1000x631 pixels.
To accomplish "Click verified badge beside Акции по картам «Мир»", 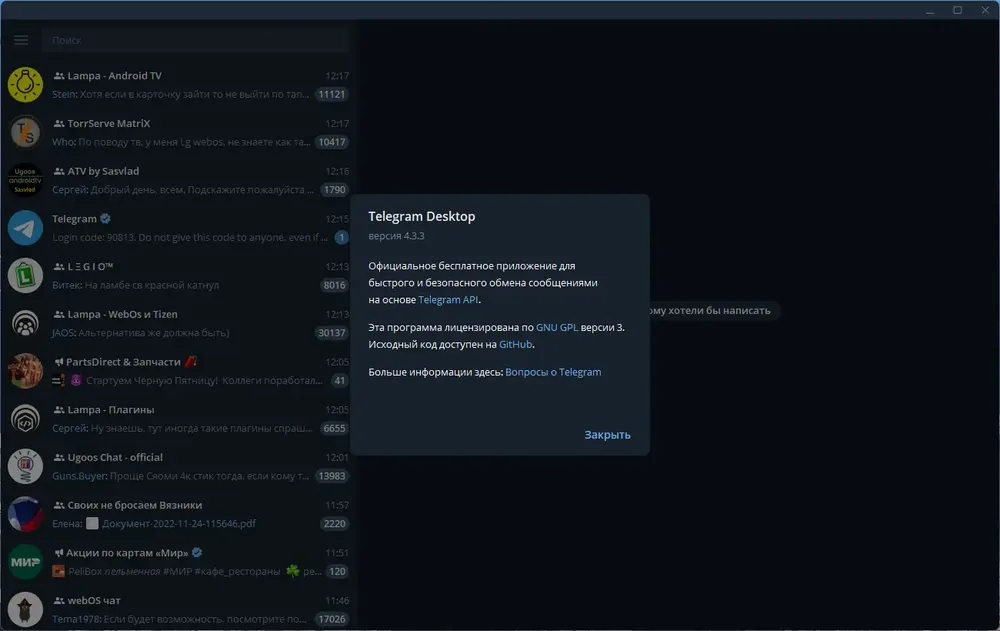I will (197, 553).
